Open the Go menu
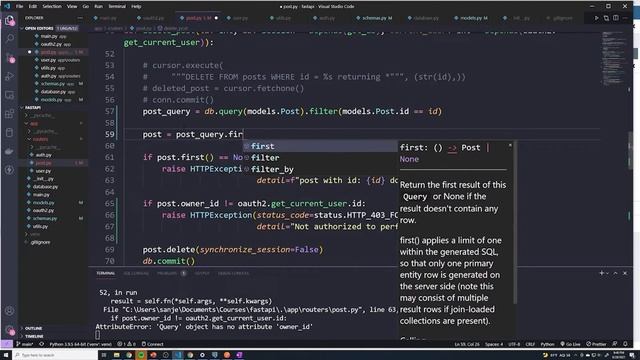 pyautogui.click(x=86, y=6)
